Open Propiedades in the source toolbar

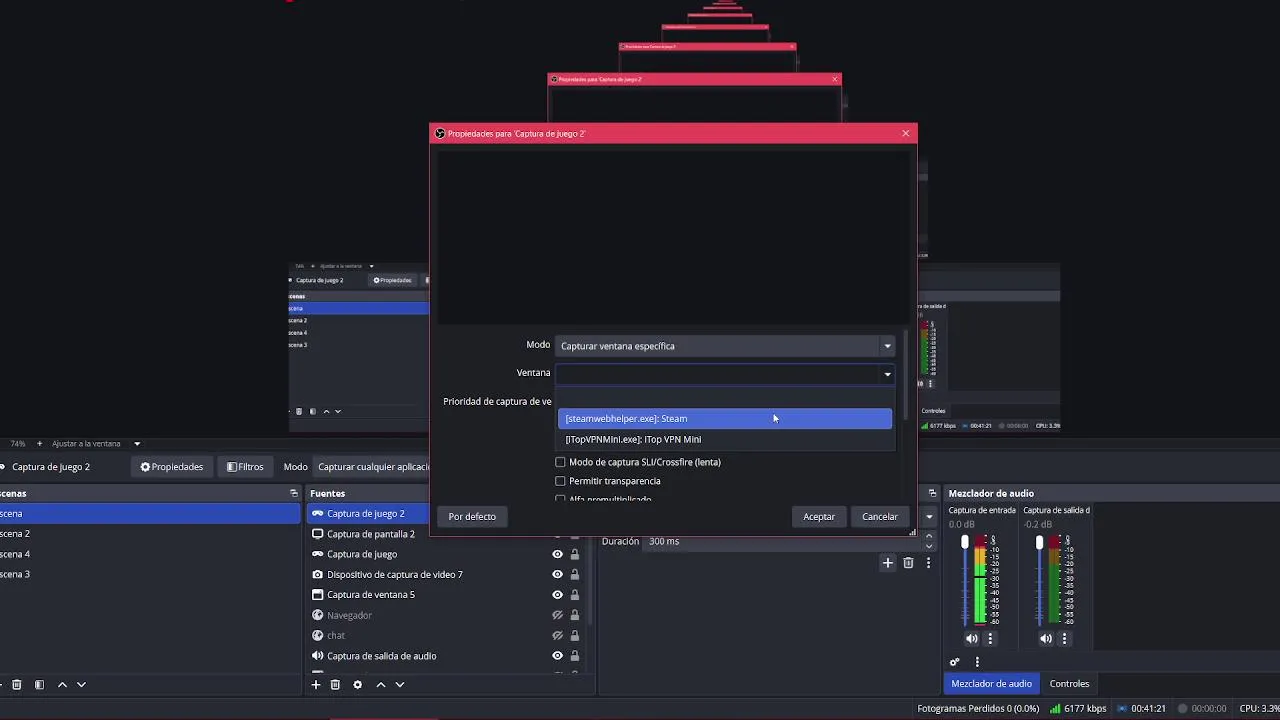tap(172, 467)
